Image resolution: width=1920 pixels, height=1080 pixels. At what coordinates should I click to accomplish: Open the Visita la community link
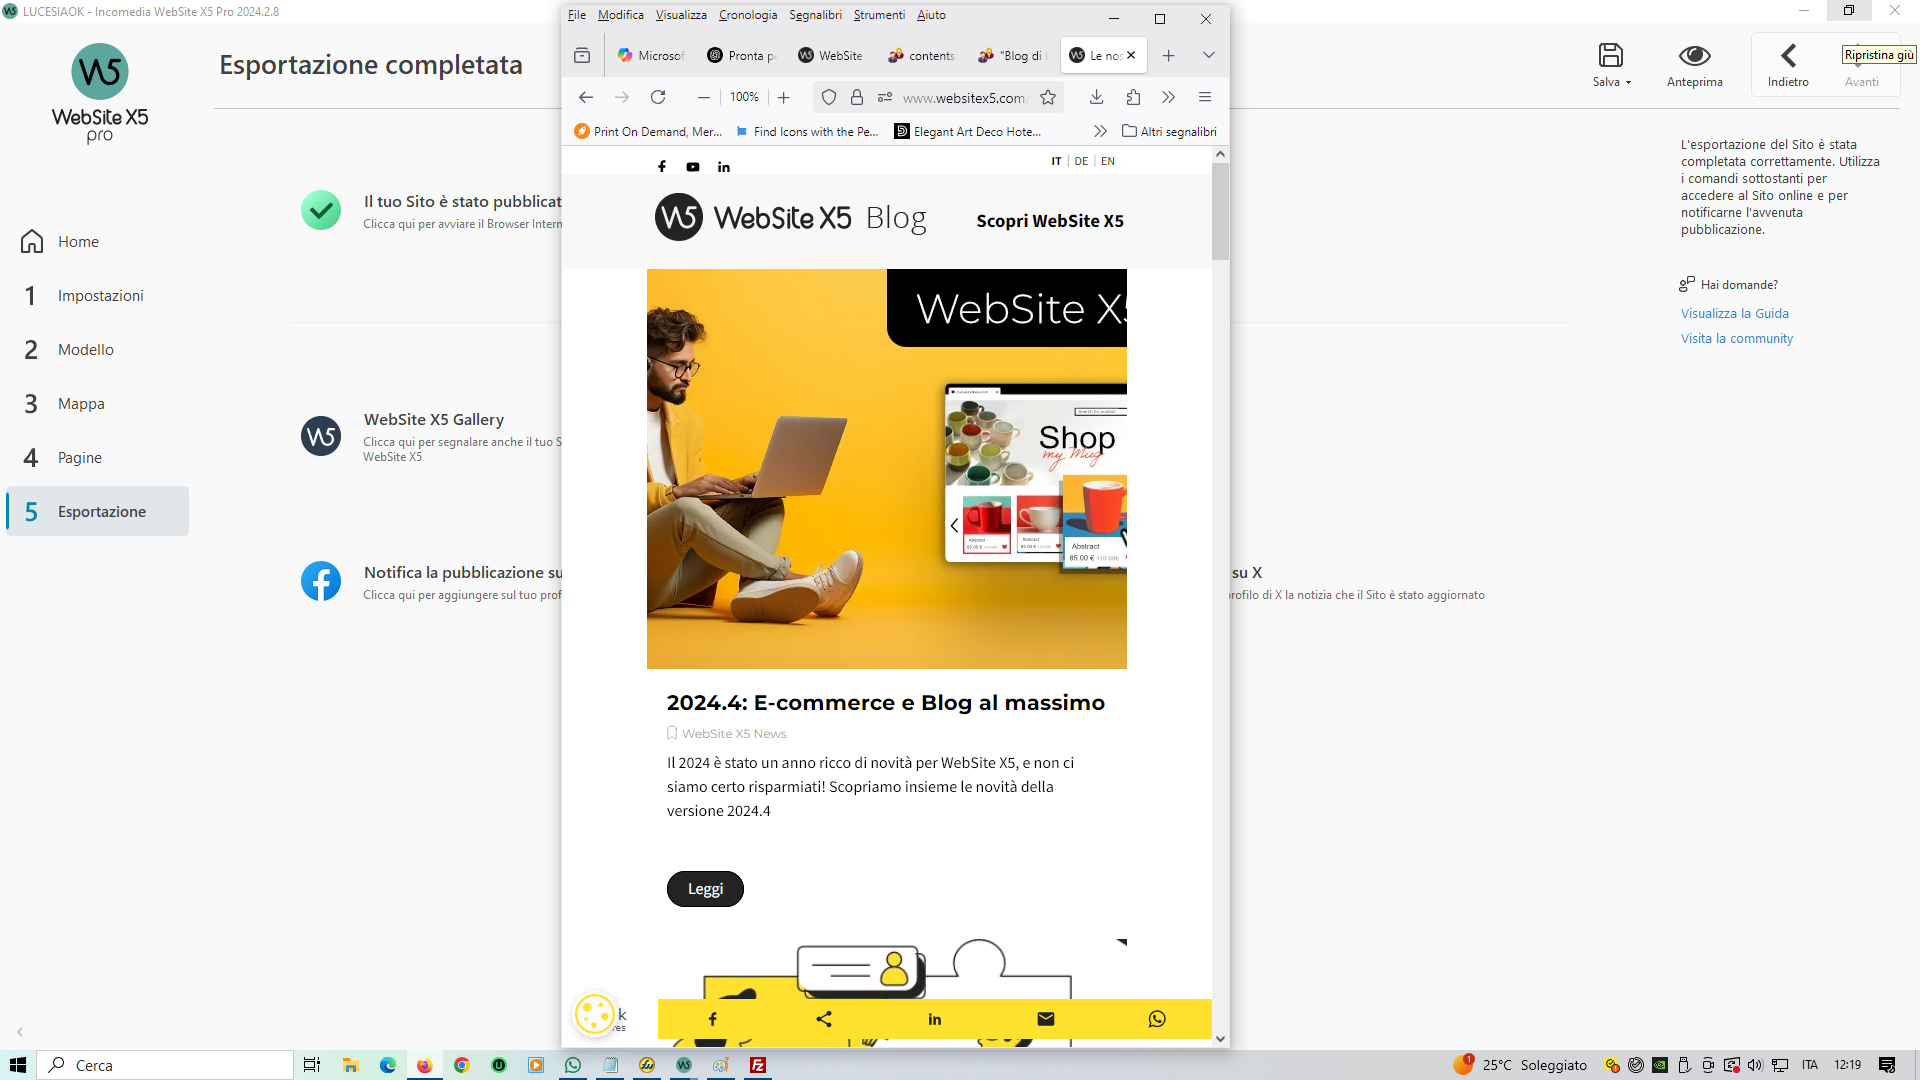pos(1736,339)
